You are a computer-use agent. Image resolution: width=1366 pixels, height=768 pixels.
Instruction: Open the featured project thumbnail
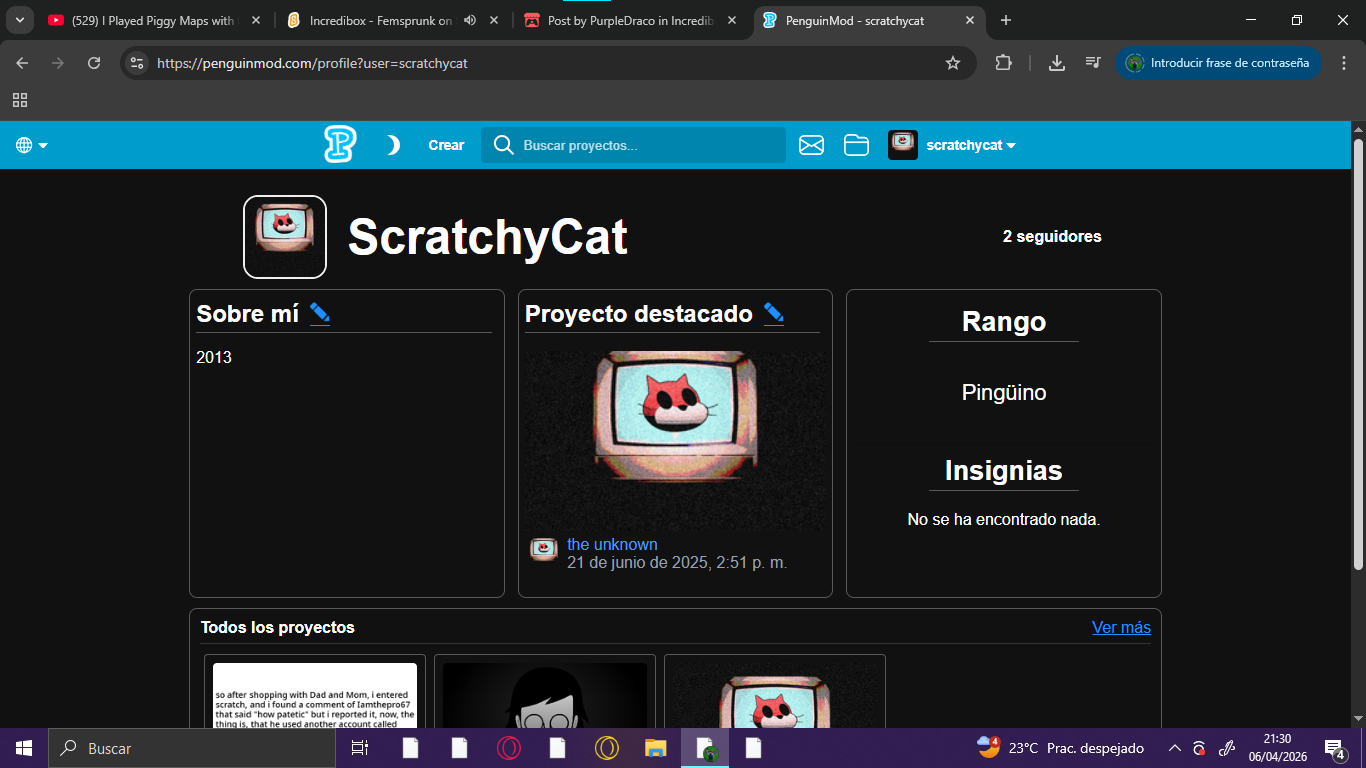pyautogui.click(x=675, y=440)
